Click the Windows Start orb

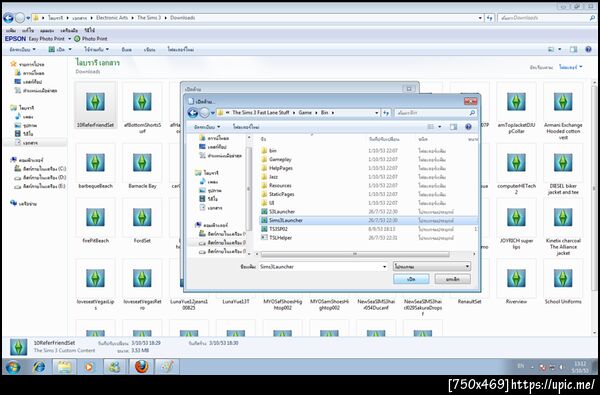coord(13,367)
